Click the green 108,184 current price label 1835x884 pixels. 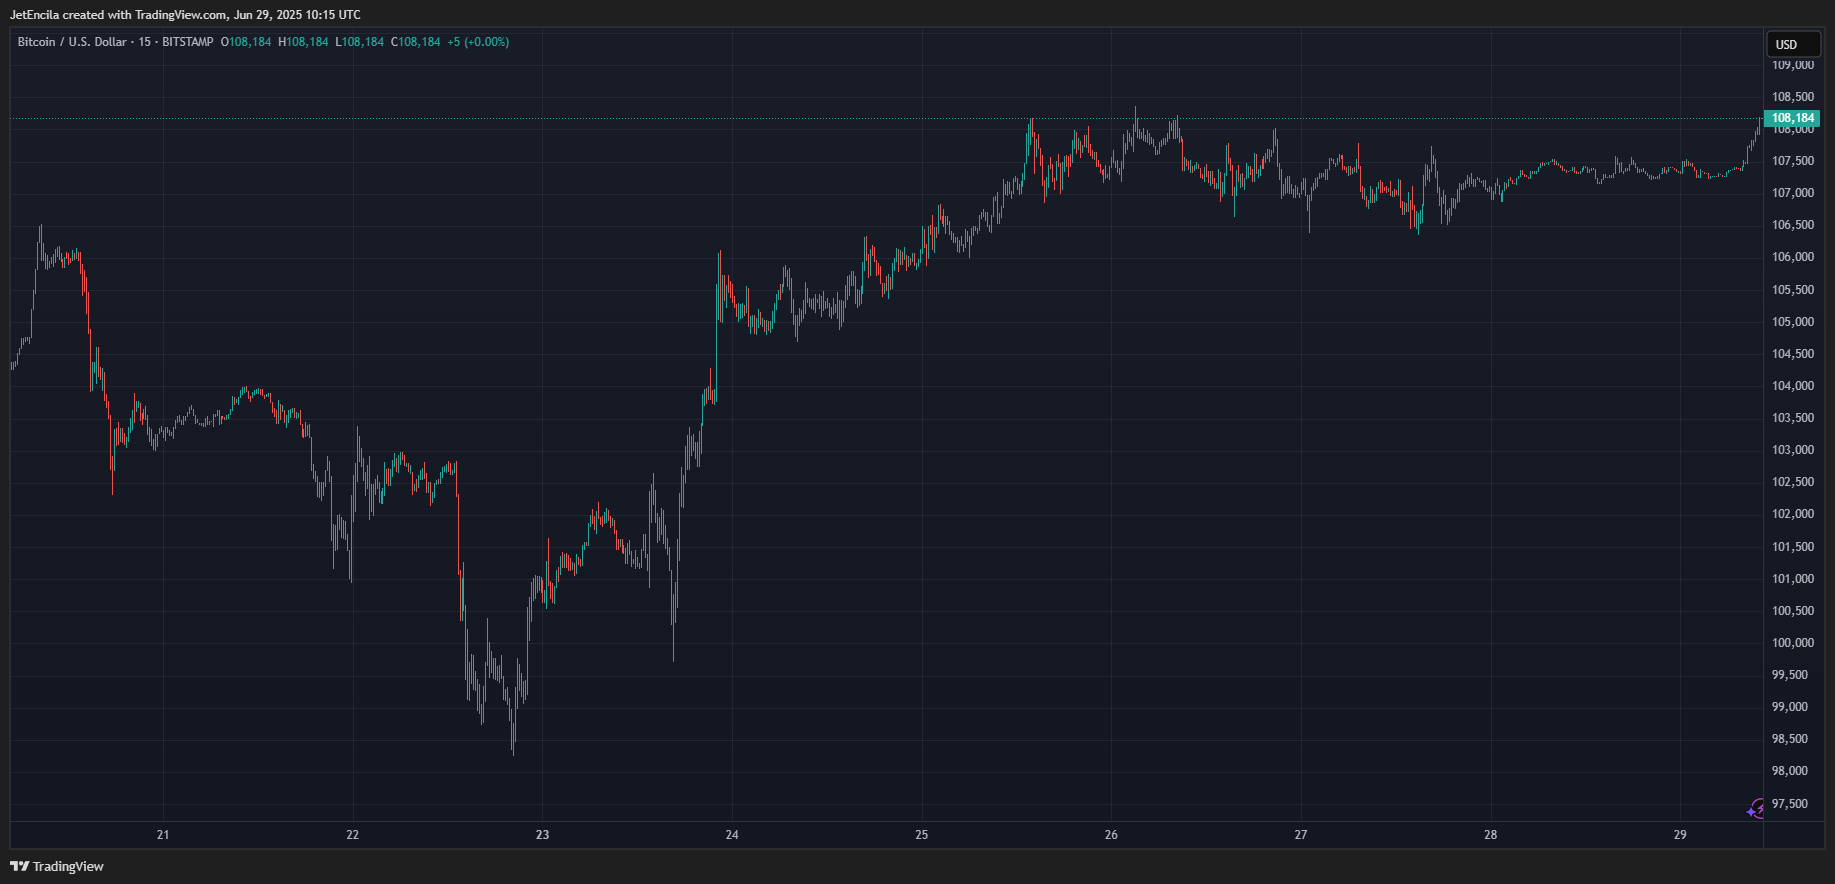coord(1792,118)
